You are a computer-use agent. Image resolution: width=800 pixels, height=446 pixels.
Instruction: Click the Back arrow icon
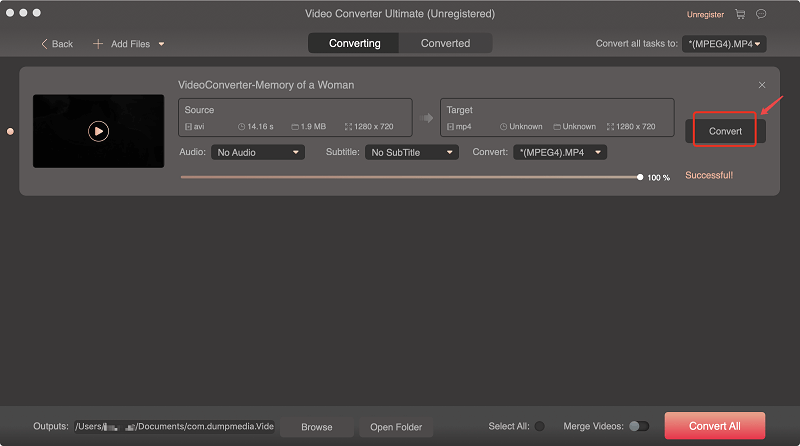point(45,44)
